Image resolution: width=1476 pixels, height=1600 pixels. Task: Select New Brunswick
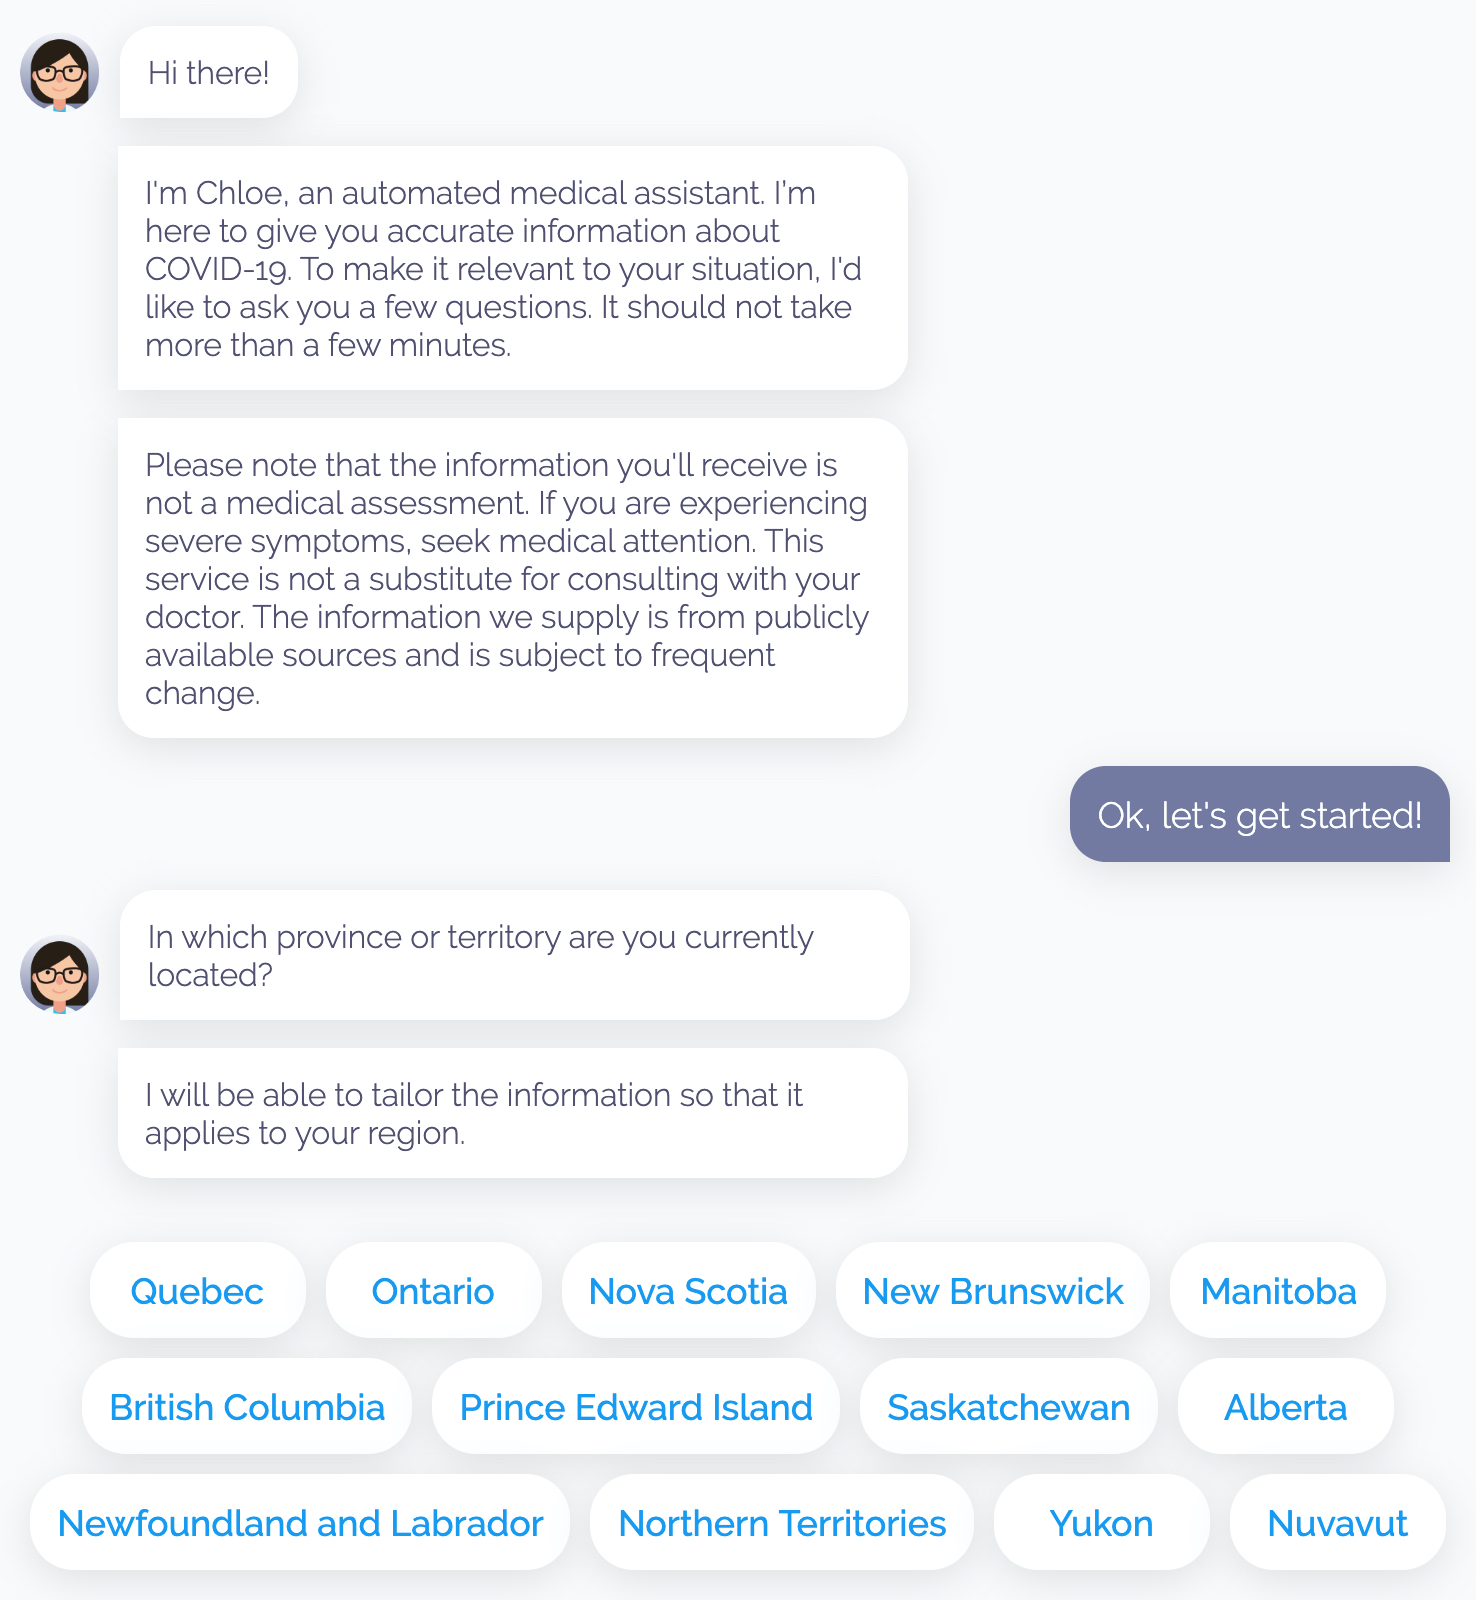point(993,1290)
